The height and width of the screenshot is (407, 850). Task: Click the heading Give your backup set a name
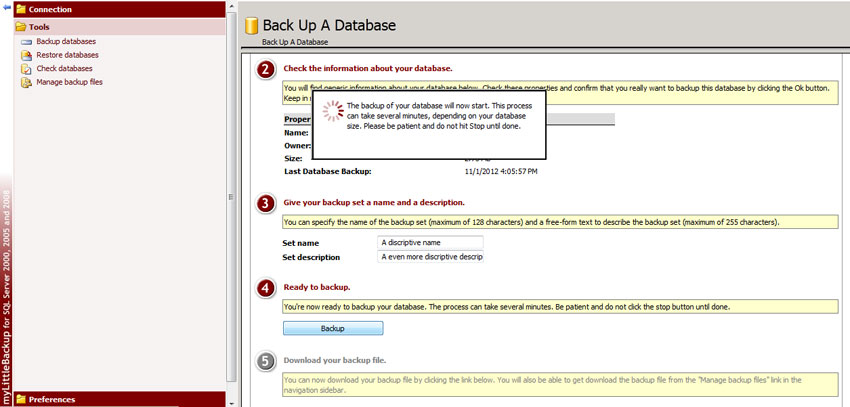click(x=374, y=202)
